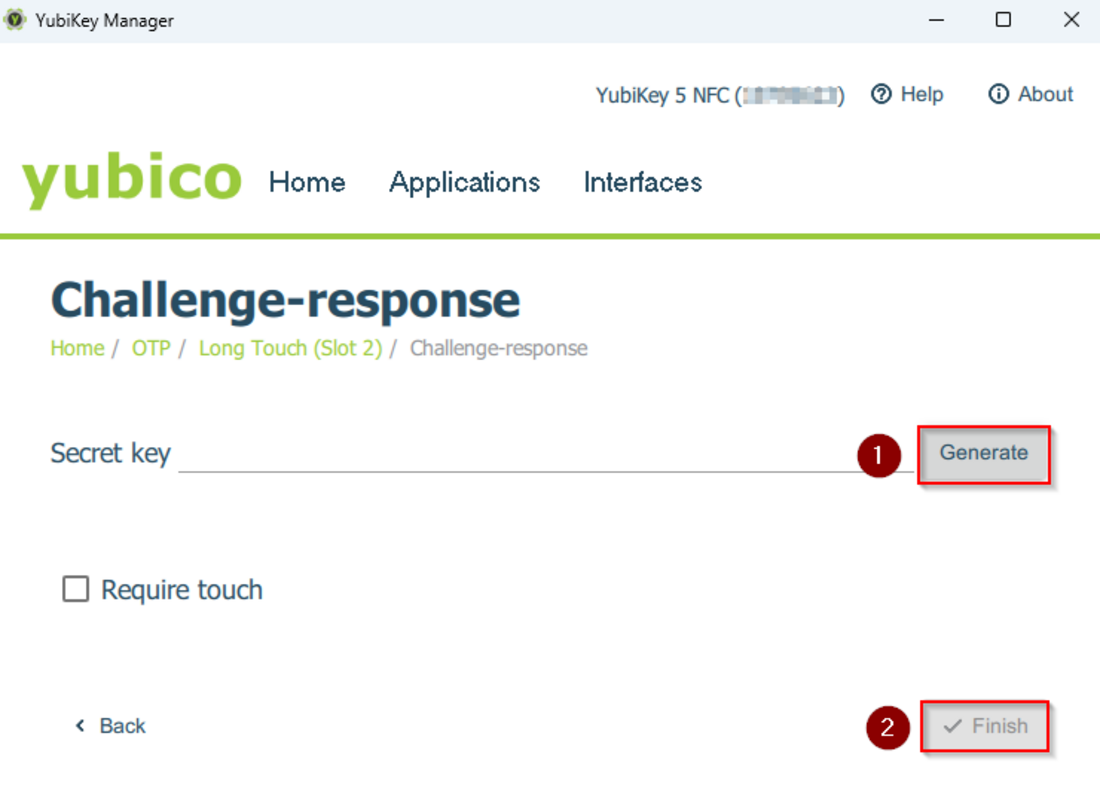The height and width of the screenshot is (785, 1100).
Task: Generate a new secret key
Action: (x=984, y=453)
